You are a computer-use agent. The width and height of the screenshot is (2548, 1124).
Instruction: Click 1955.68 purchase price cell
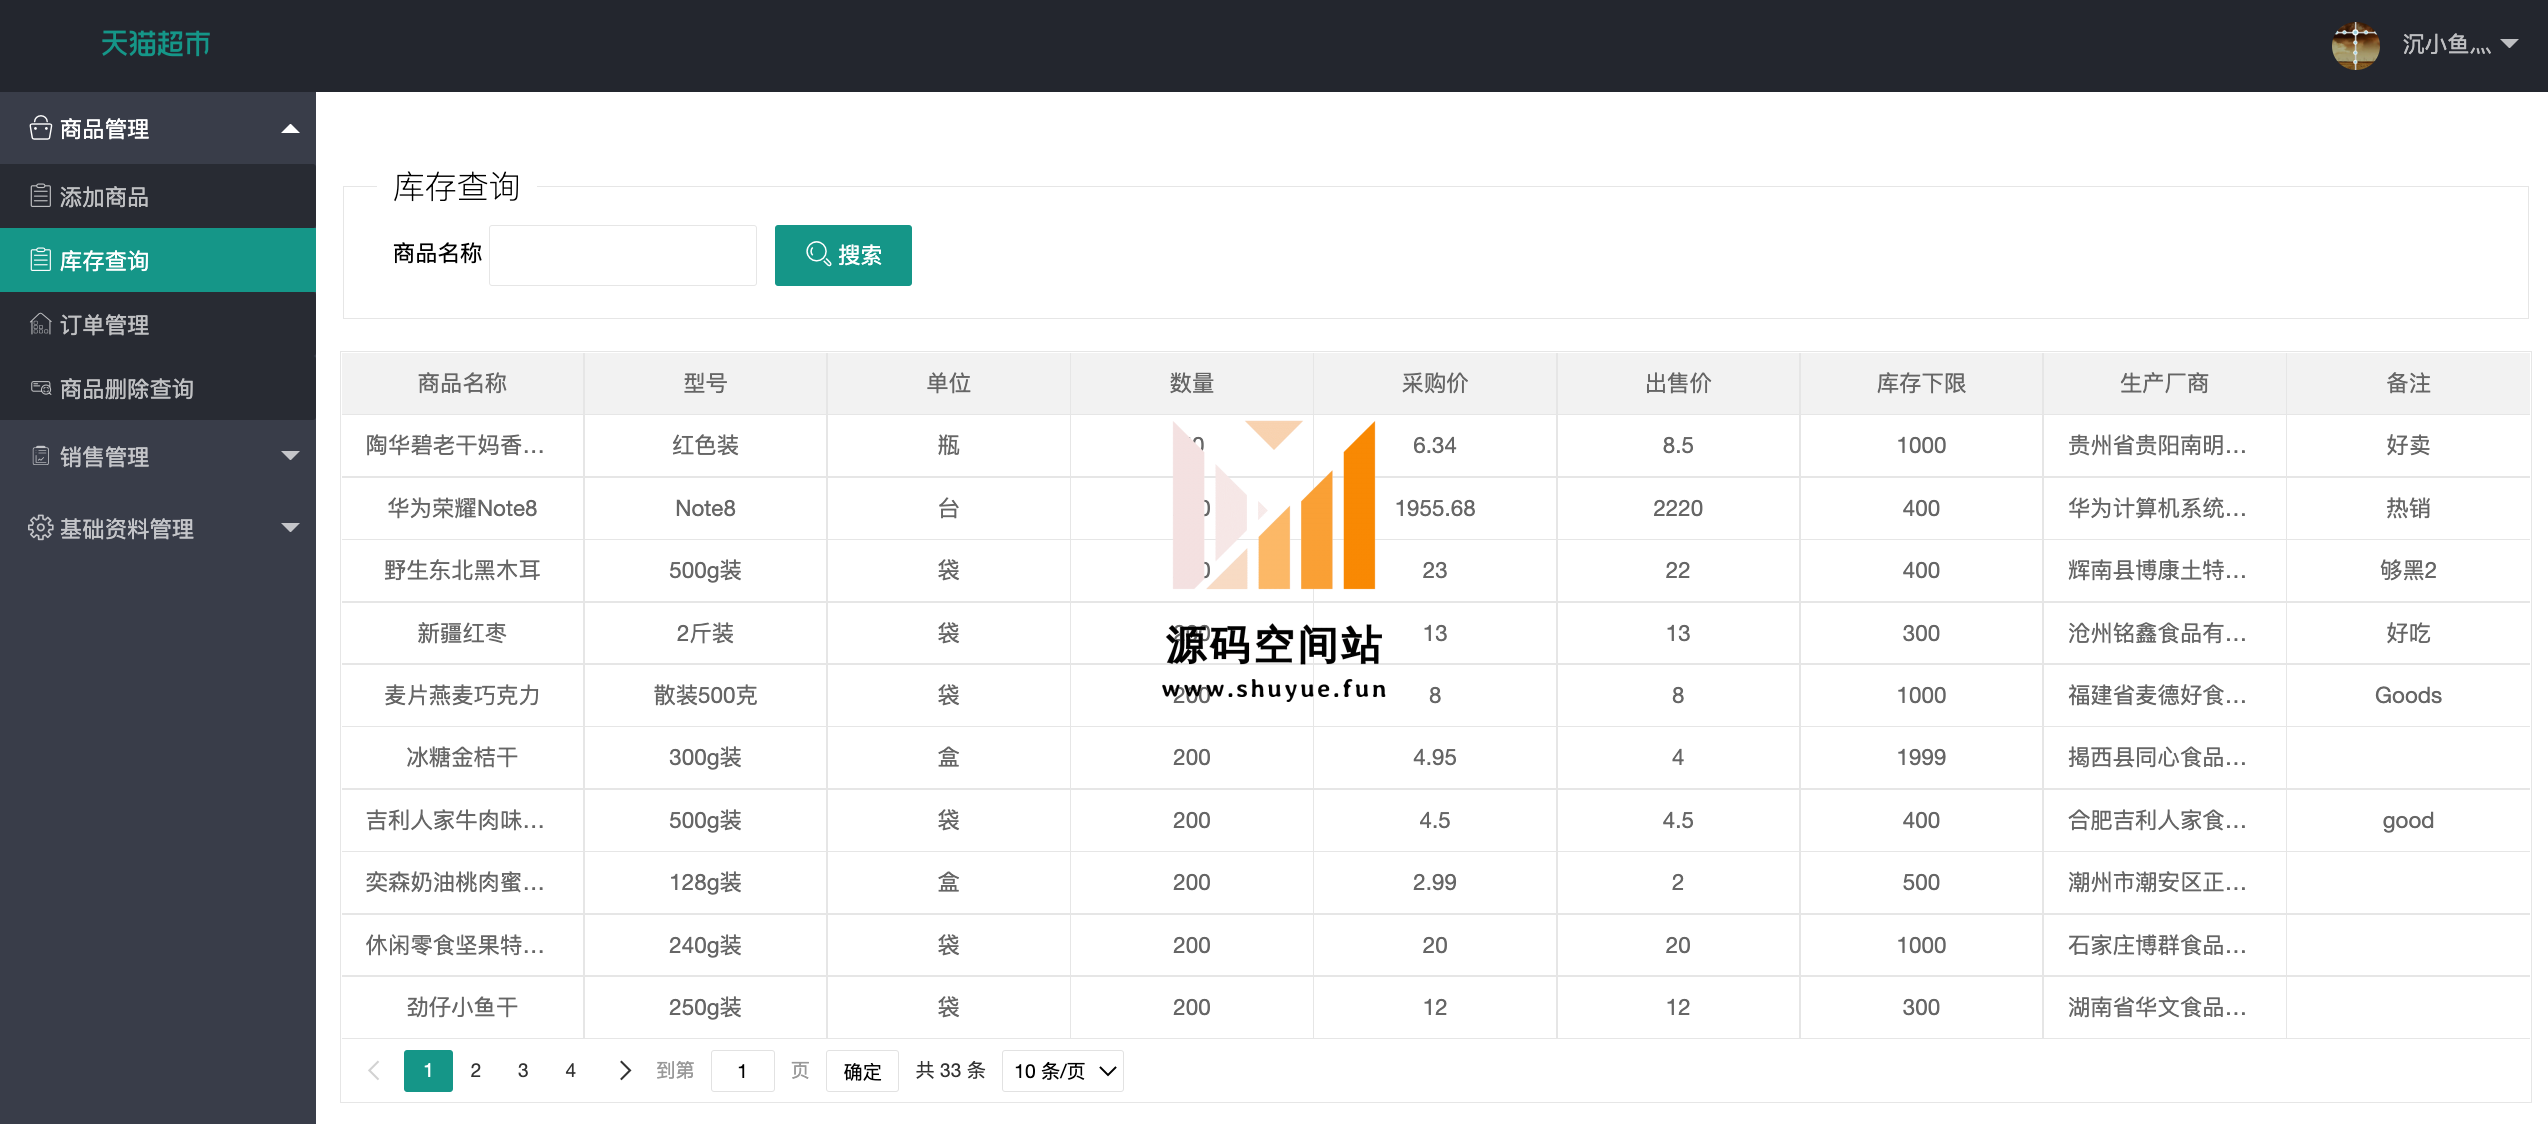(1435, 508)
